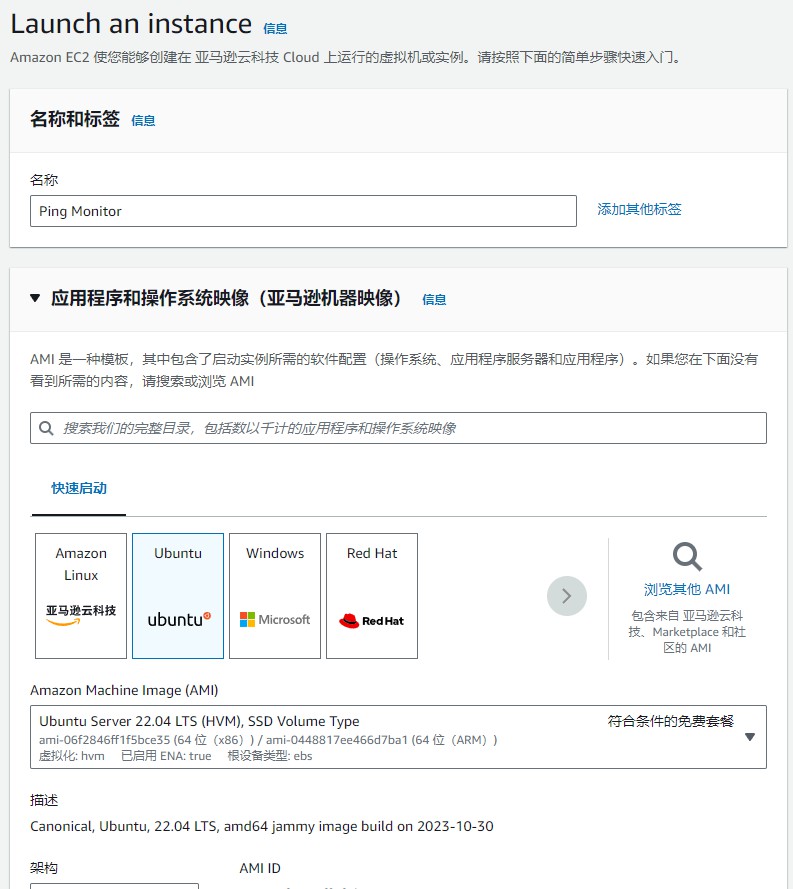
Task: Click the ami-06f2846ff1f5bce35 ID text line
Action: click(268, 740)
